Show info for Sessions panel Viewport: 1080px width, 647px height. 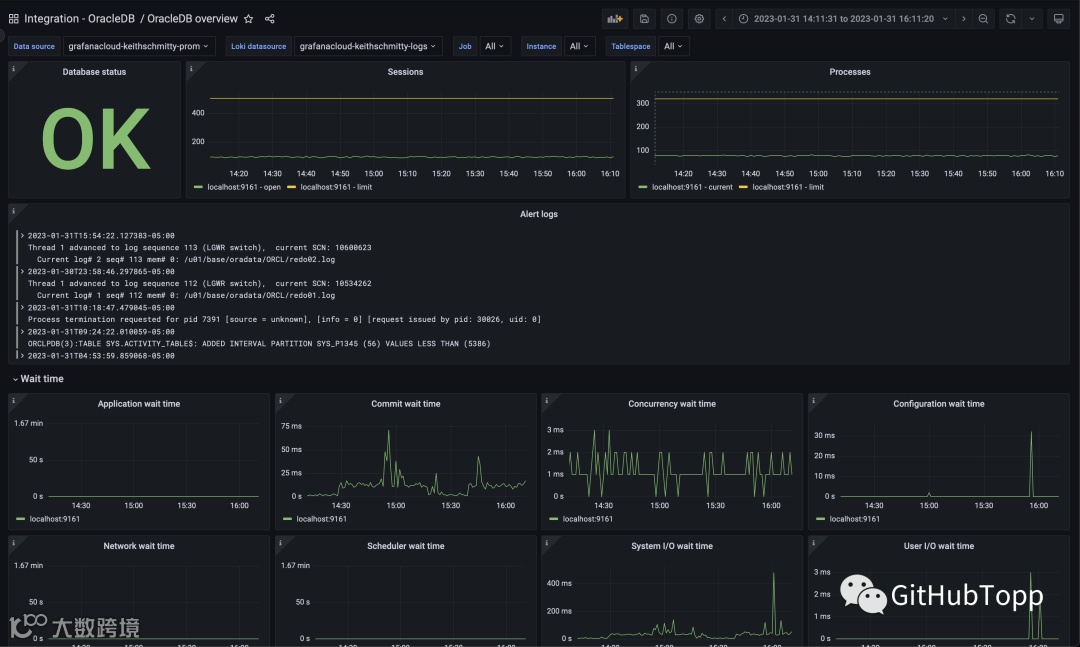[x=191, y=68]
